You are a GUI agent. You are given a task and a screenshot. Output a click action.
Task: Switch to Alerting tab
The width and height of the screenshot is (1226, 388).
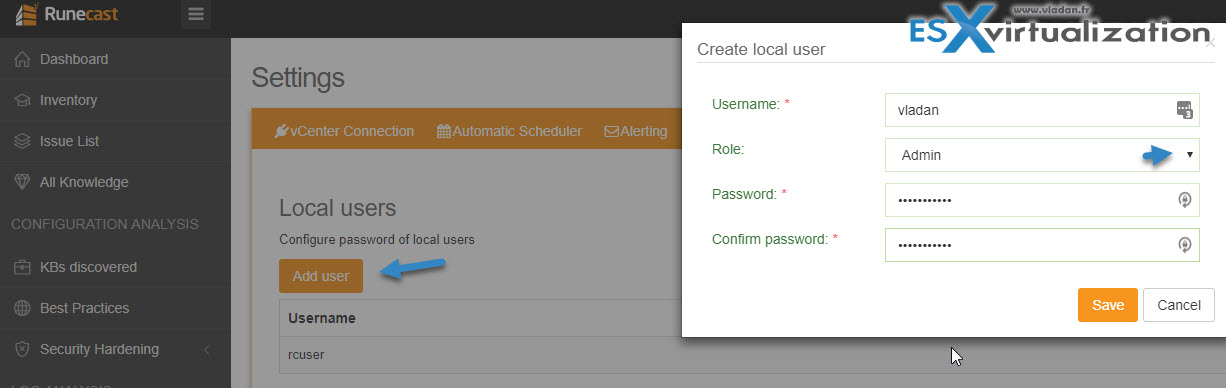coord(636,131)
